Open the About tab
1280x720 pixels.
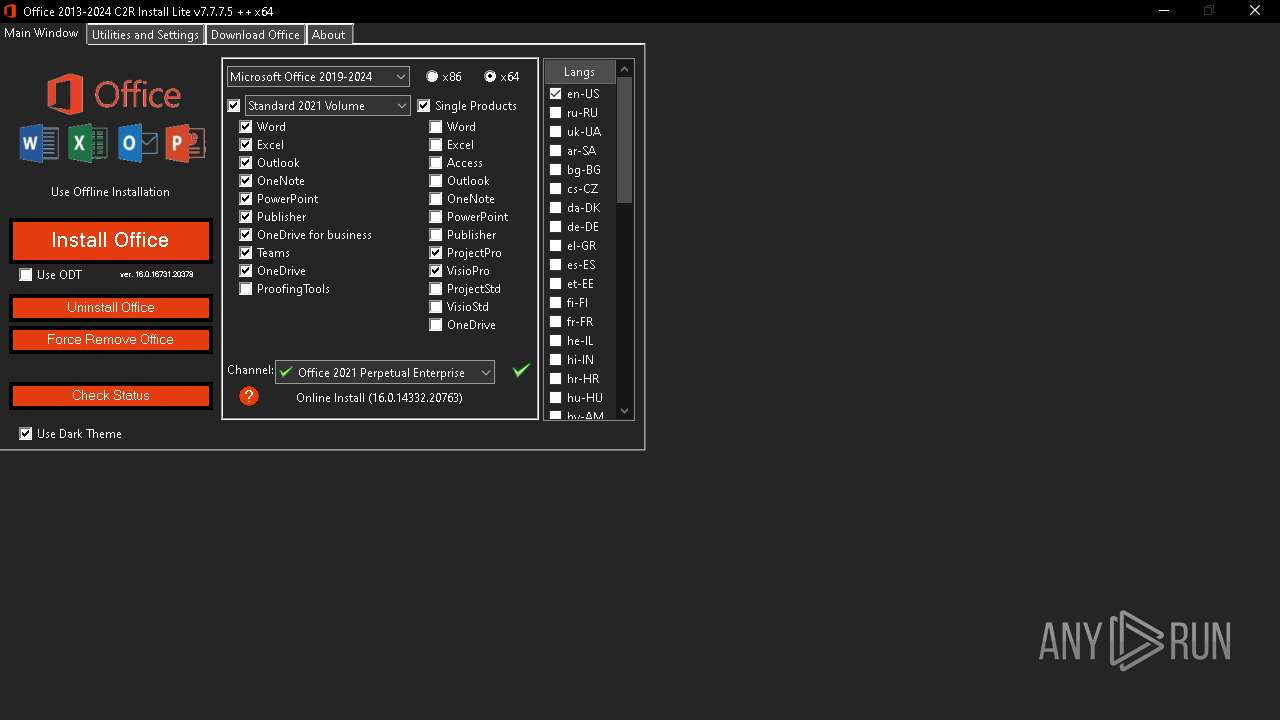328,35
